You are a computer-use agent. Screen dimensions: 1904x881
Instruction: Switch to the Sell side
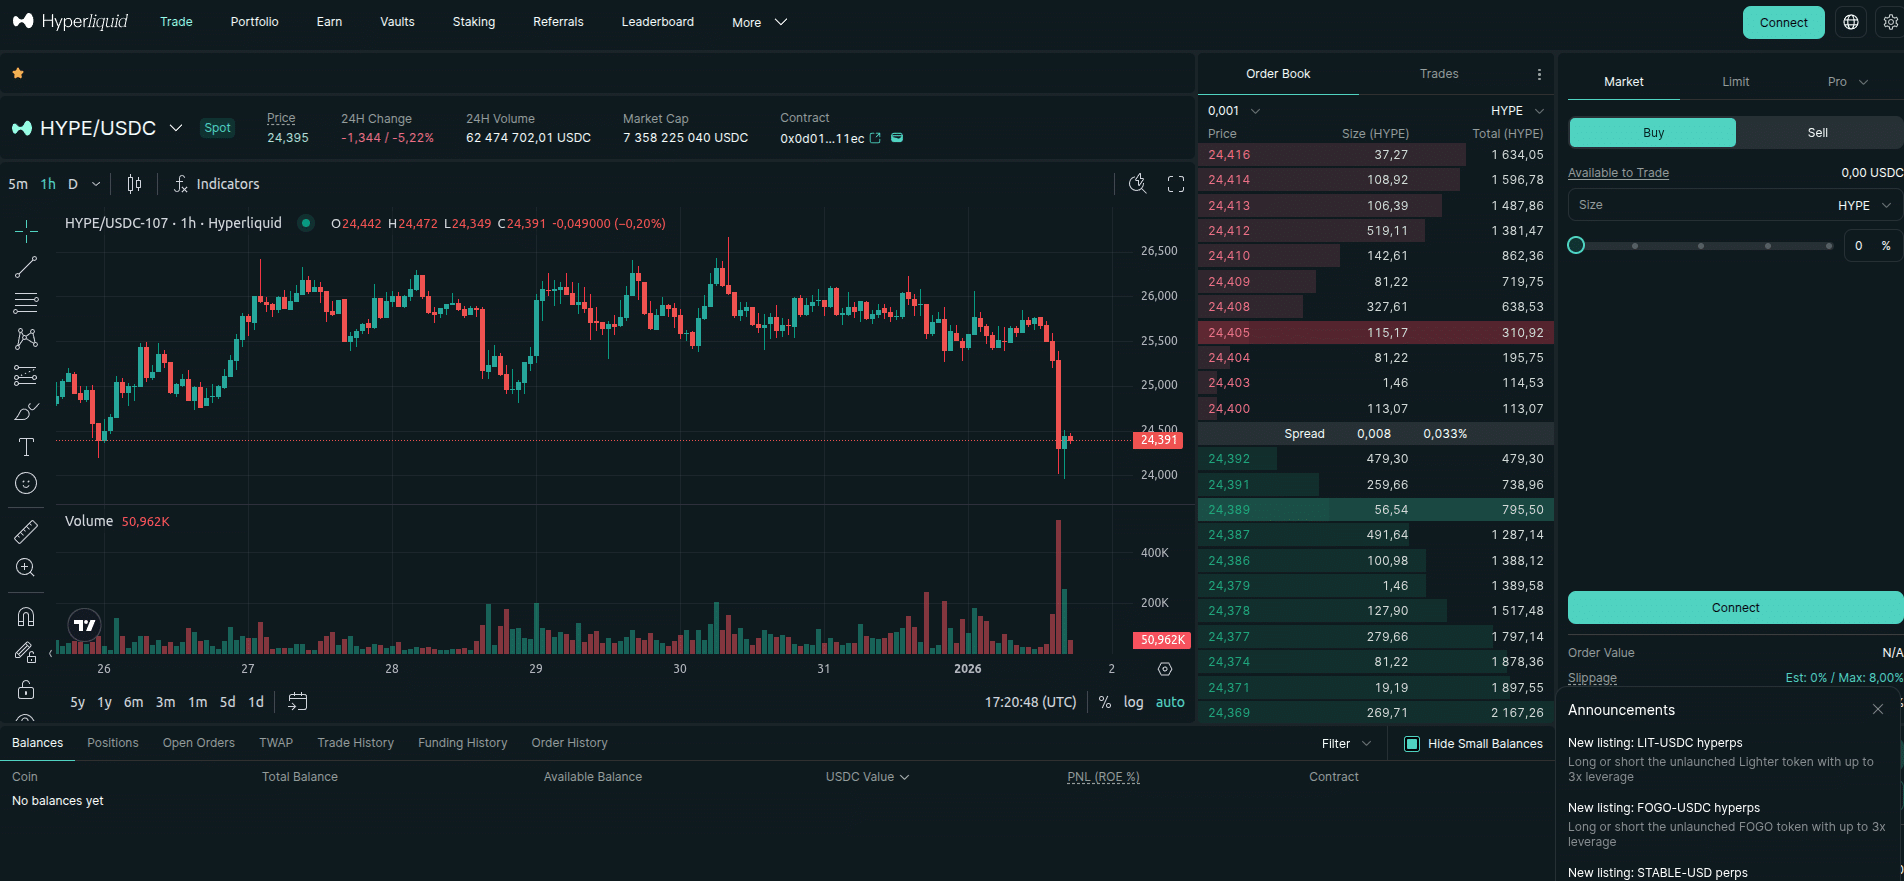tap(1817, 133)
